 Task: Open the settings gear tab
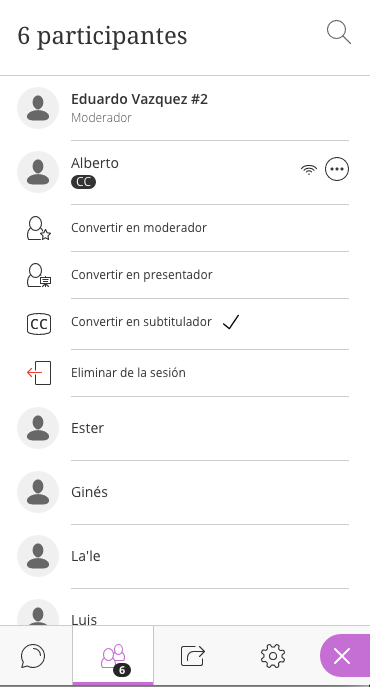pos(273,656)
